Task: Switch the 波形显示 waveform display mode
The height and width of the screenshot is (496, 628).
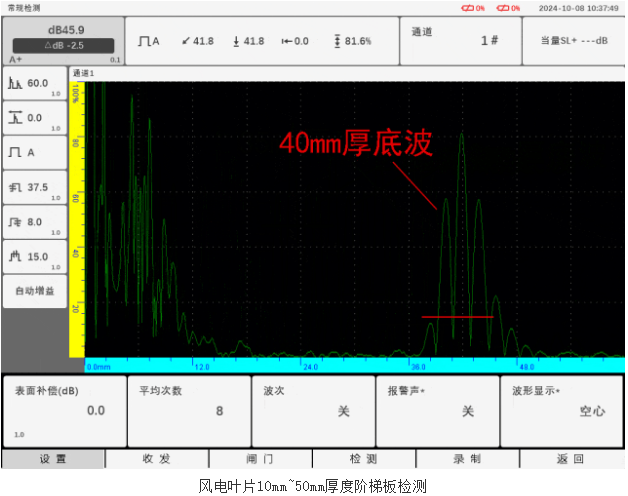Action: point(561,410)
